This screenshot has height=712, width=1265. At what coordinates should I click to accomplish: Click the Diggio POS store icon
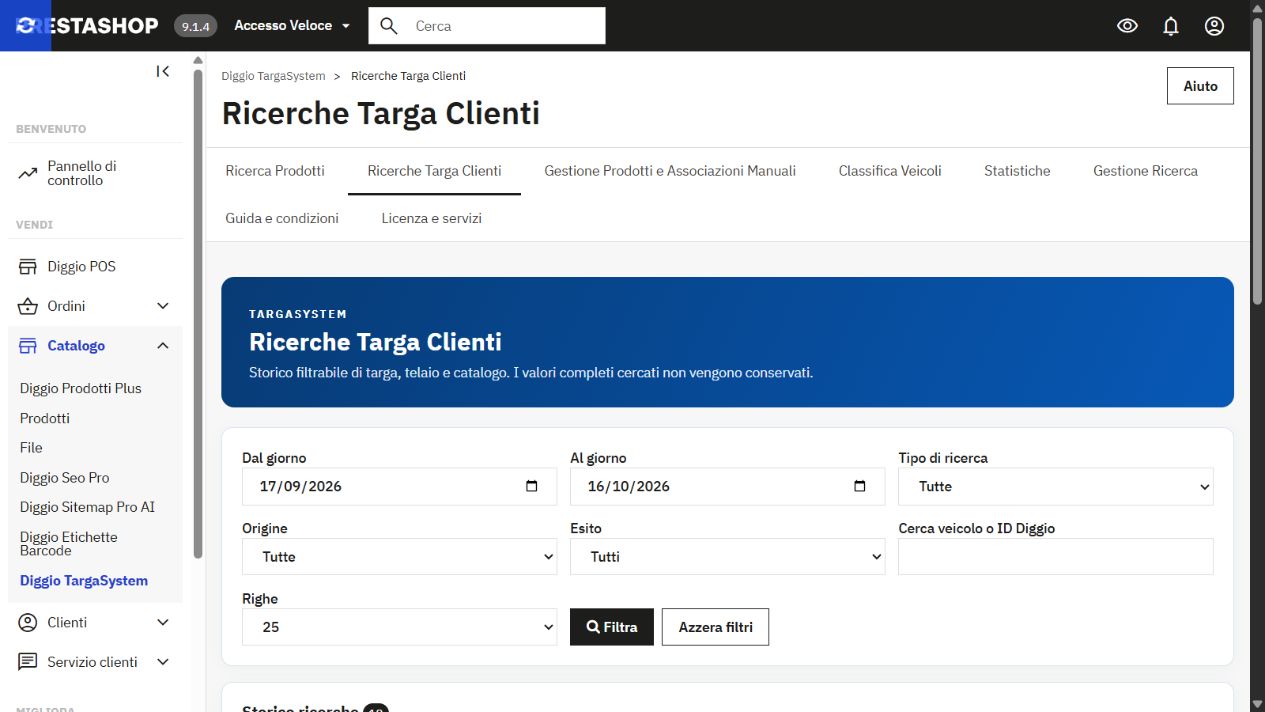[28, 267]
